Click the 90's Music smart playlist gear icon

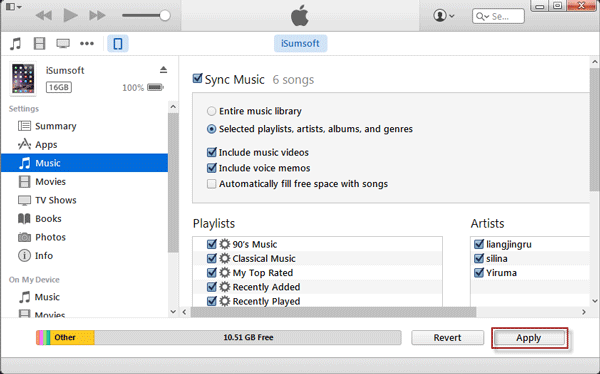pos(225,244)
